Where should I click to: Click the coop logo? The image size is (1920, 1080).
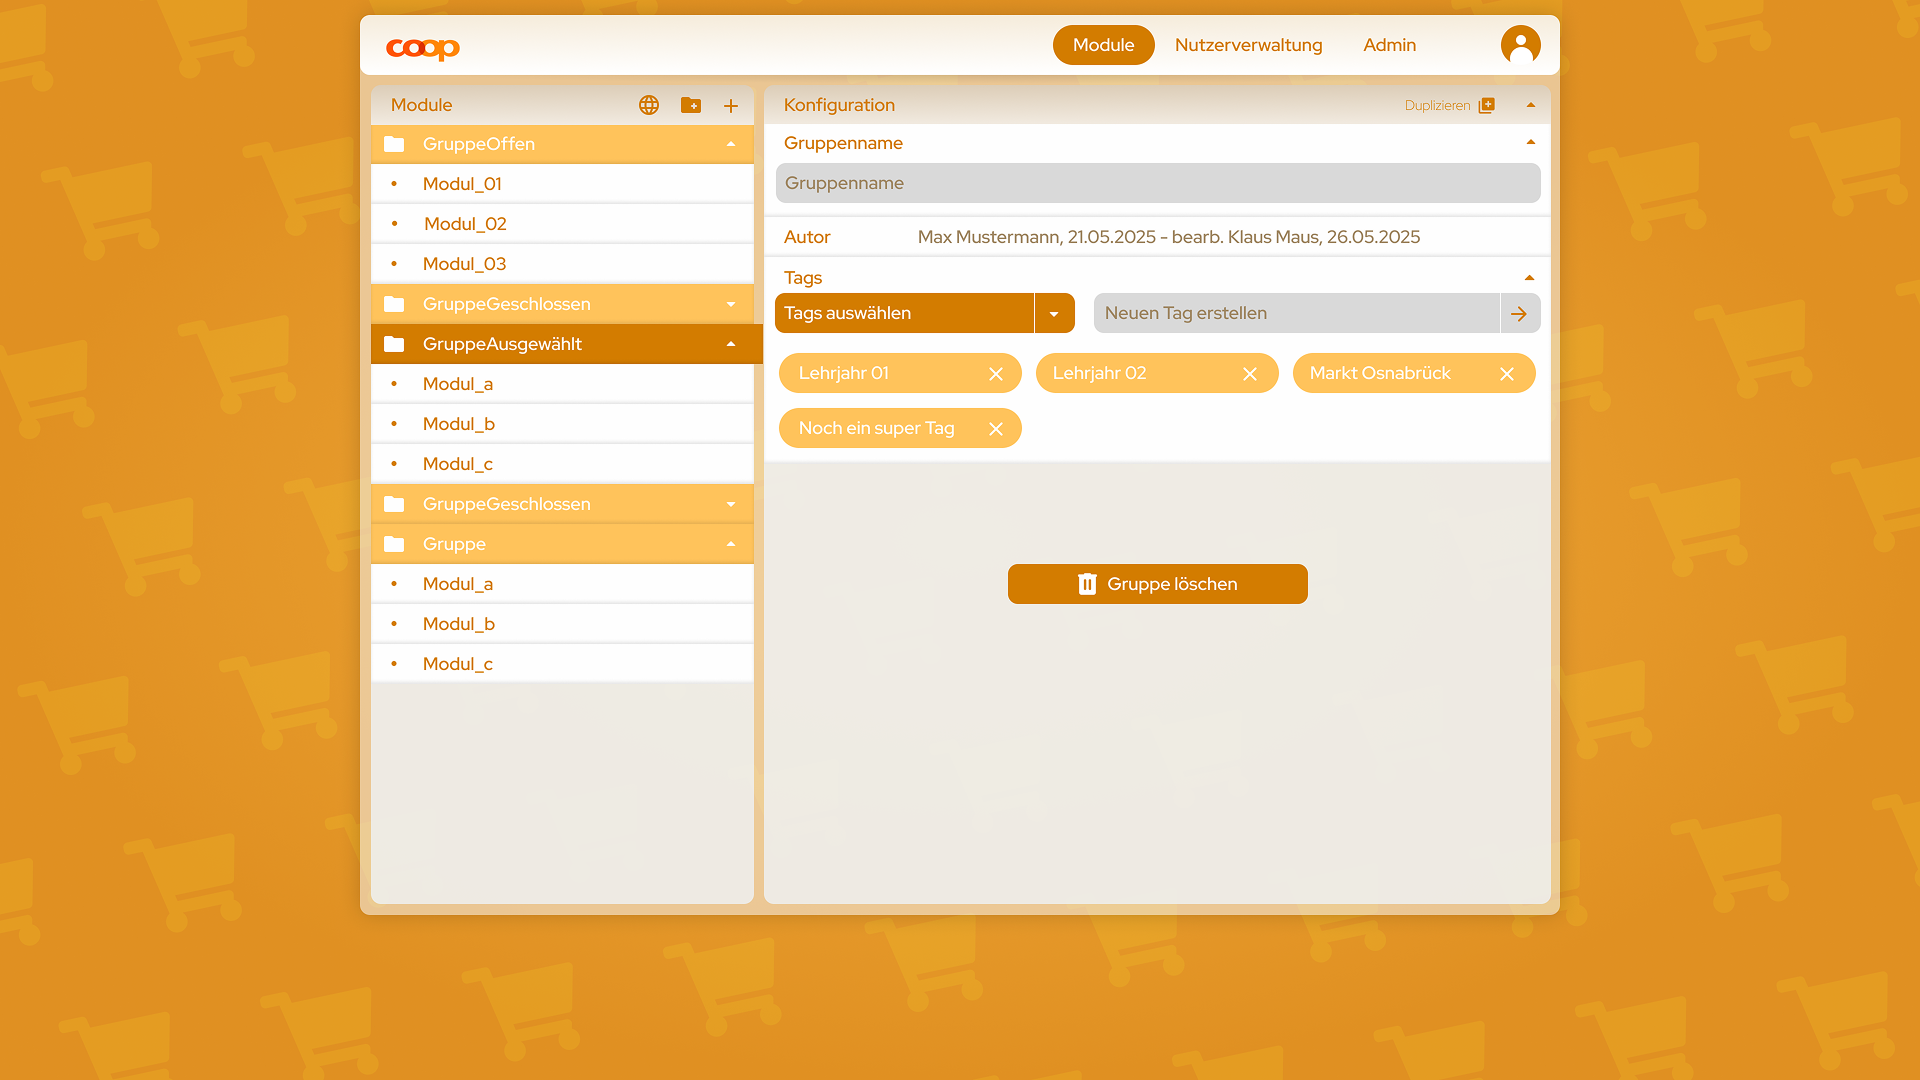pos(423,48)
